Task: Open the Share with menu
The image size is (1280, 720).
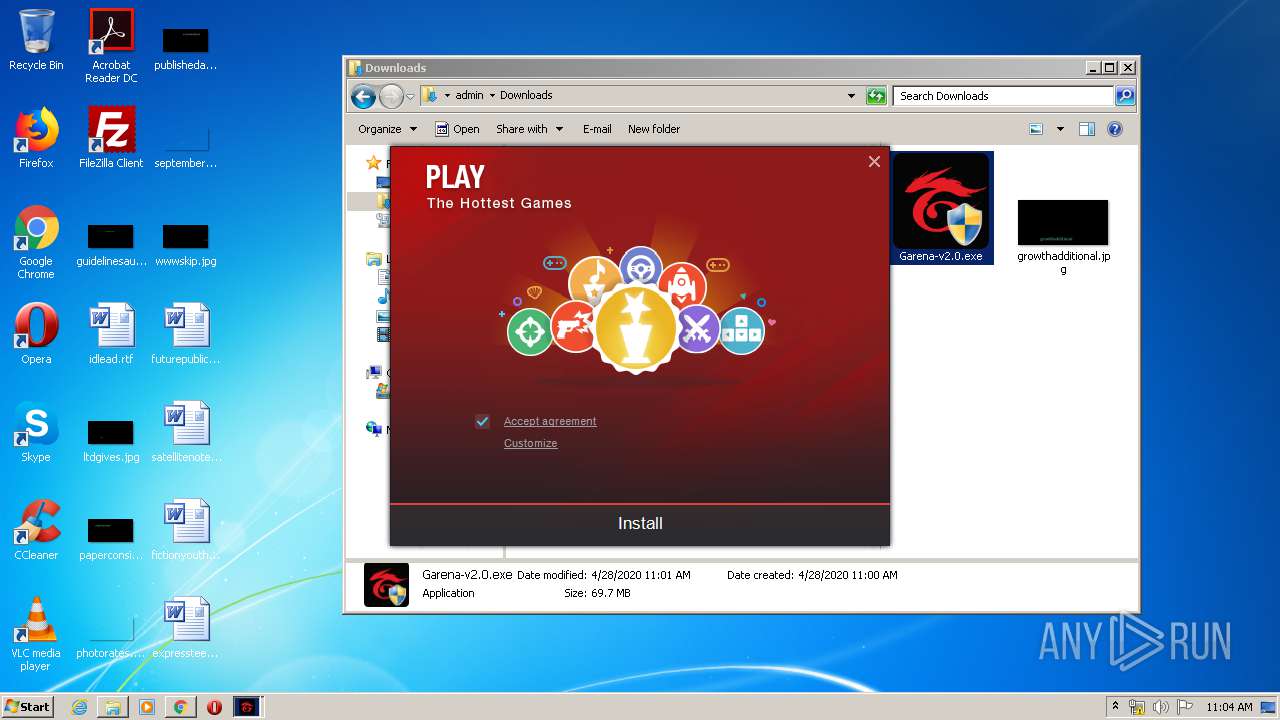Action: [x=529, y=129]
